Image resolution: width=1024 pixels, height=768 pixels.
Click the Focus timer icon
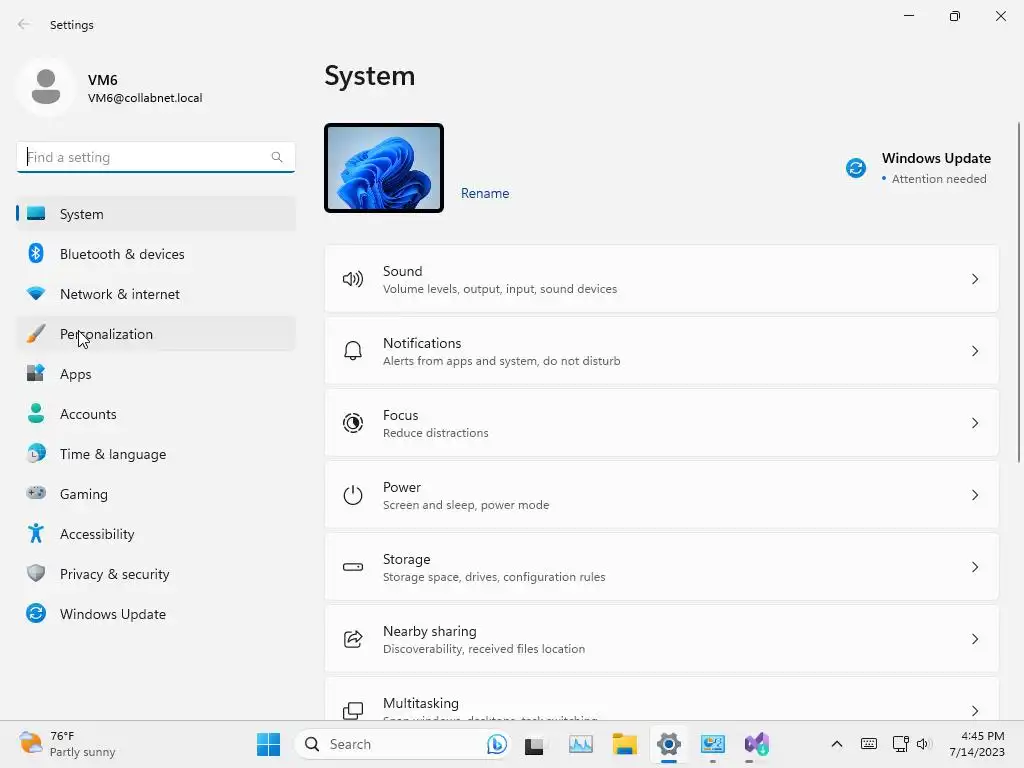tap(353, 423)
